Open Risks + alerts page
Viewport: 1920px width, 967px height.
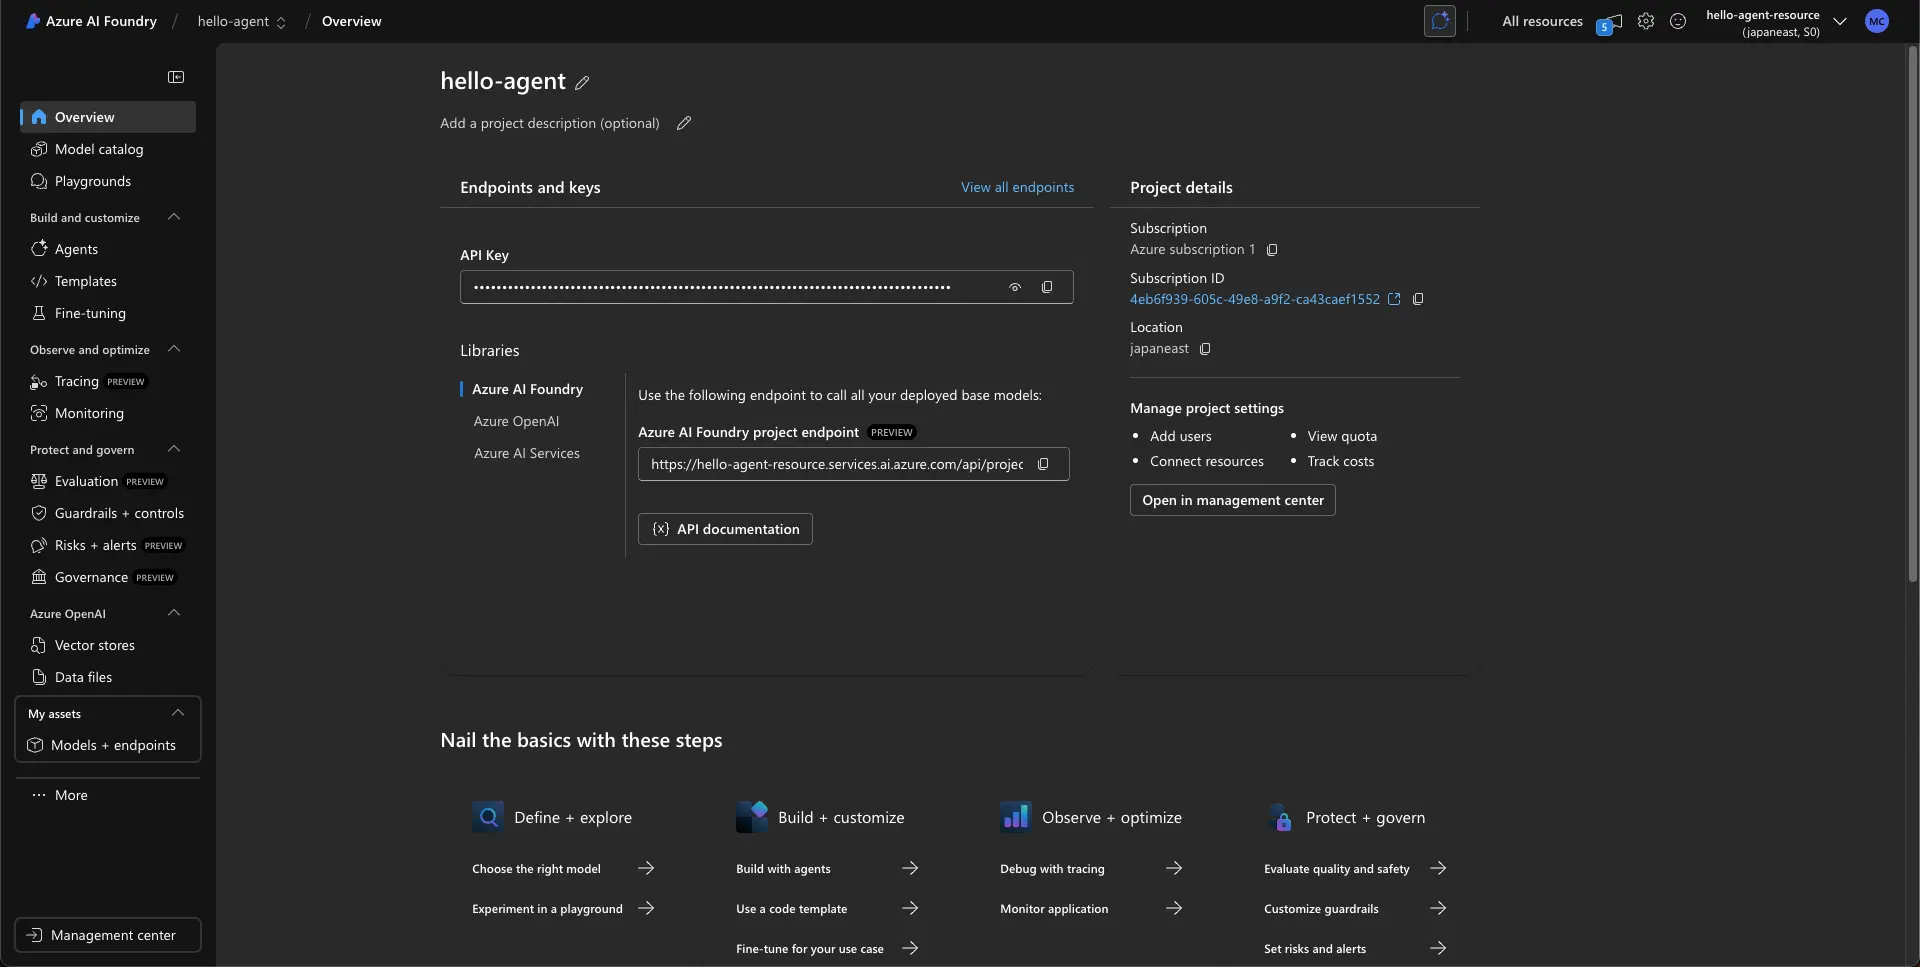coord(108,545)
